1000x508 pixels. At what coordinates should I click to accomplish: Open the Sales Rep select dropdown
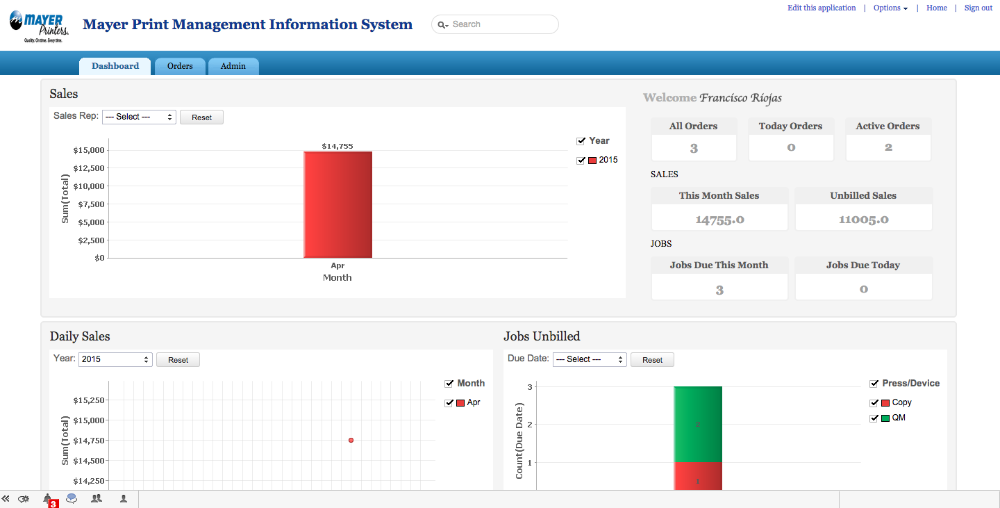pos(139,117)
